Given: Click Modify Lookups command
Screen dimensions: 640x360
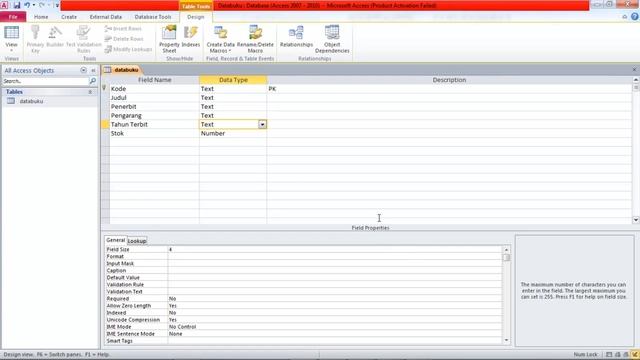Looking at the screenshot, I should pos(128,49).
